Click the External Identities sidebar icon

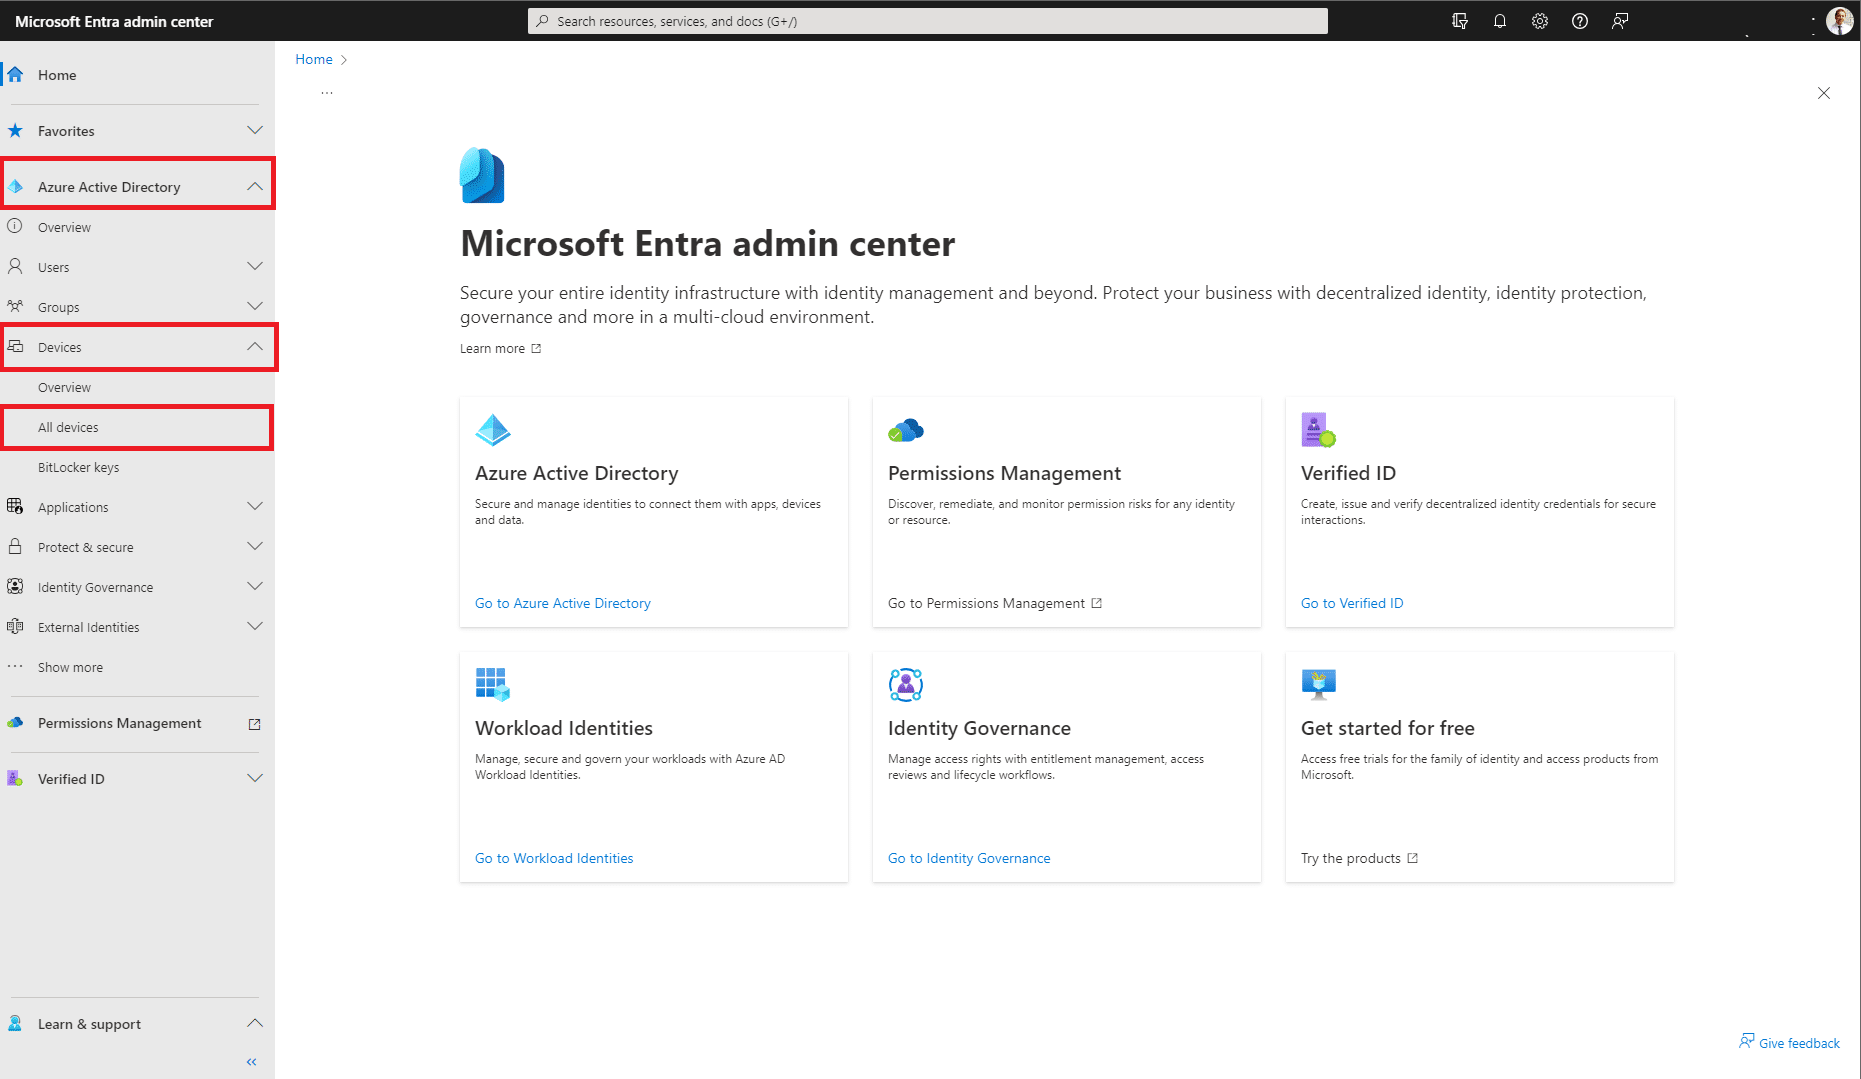(x=15, y=627)
